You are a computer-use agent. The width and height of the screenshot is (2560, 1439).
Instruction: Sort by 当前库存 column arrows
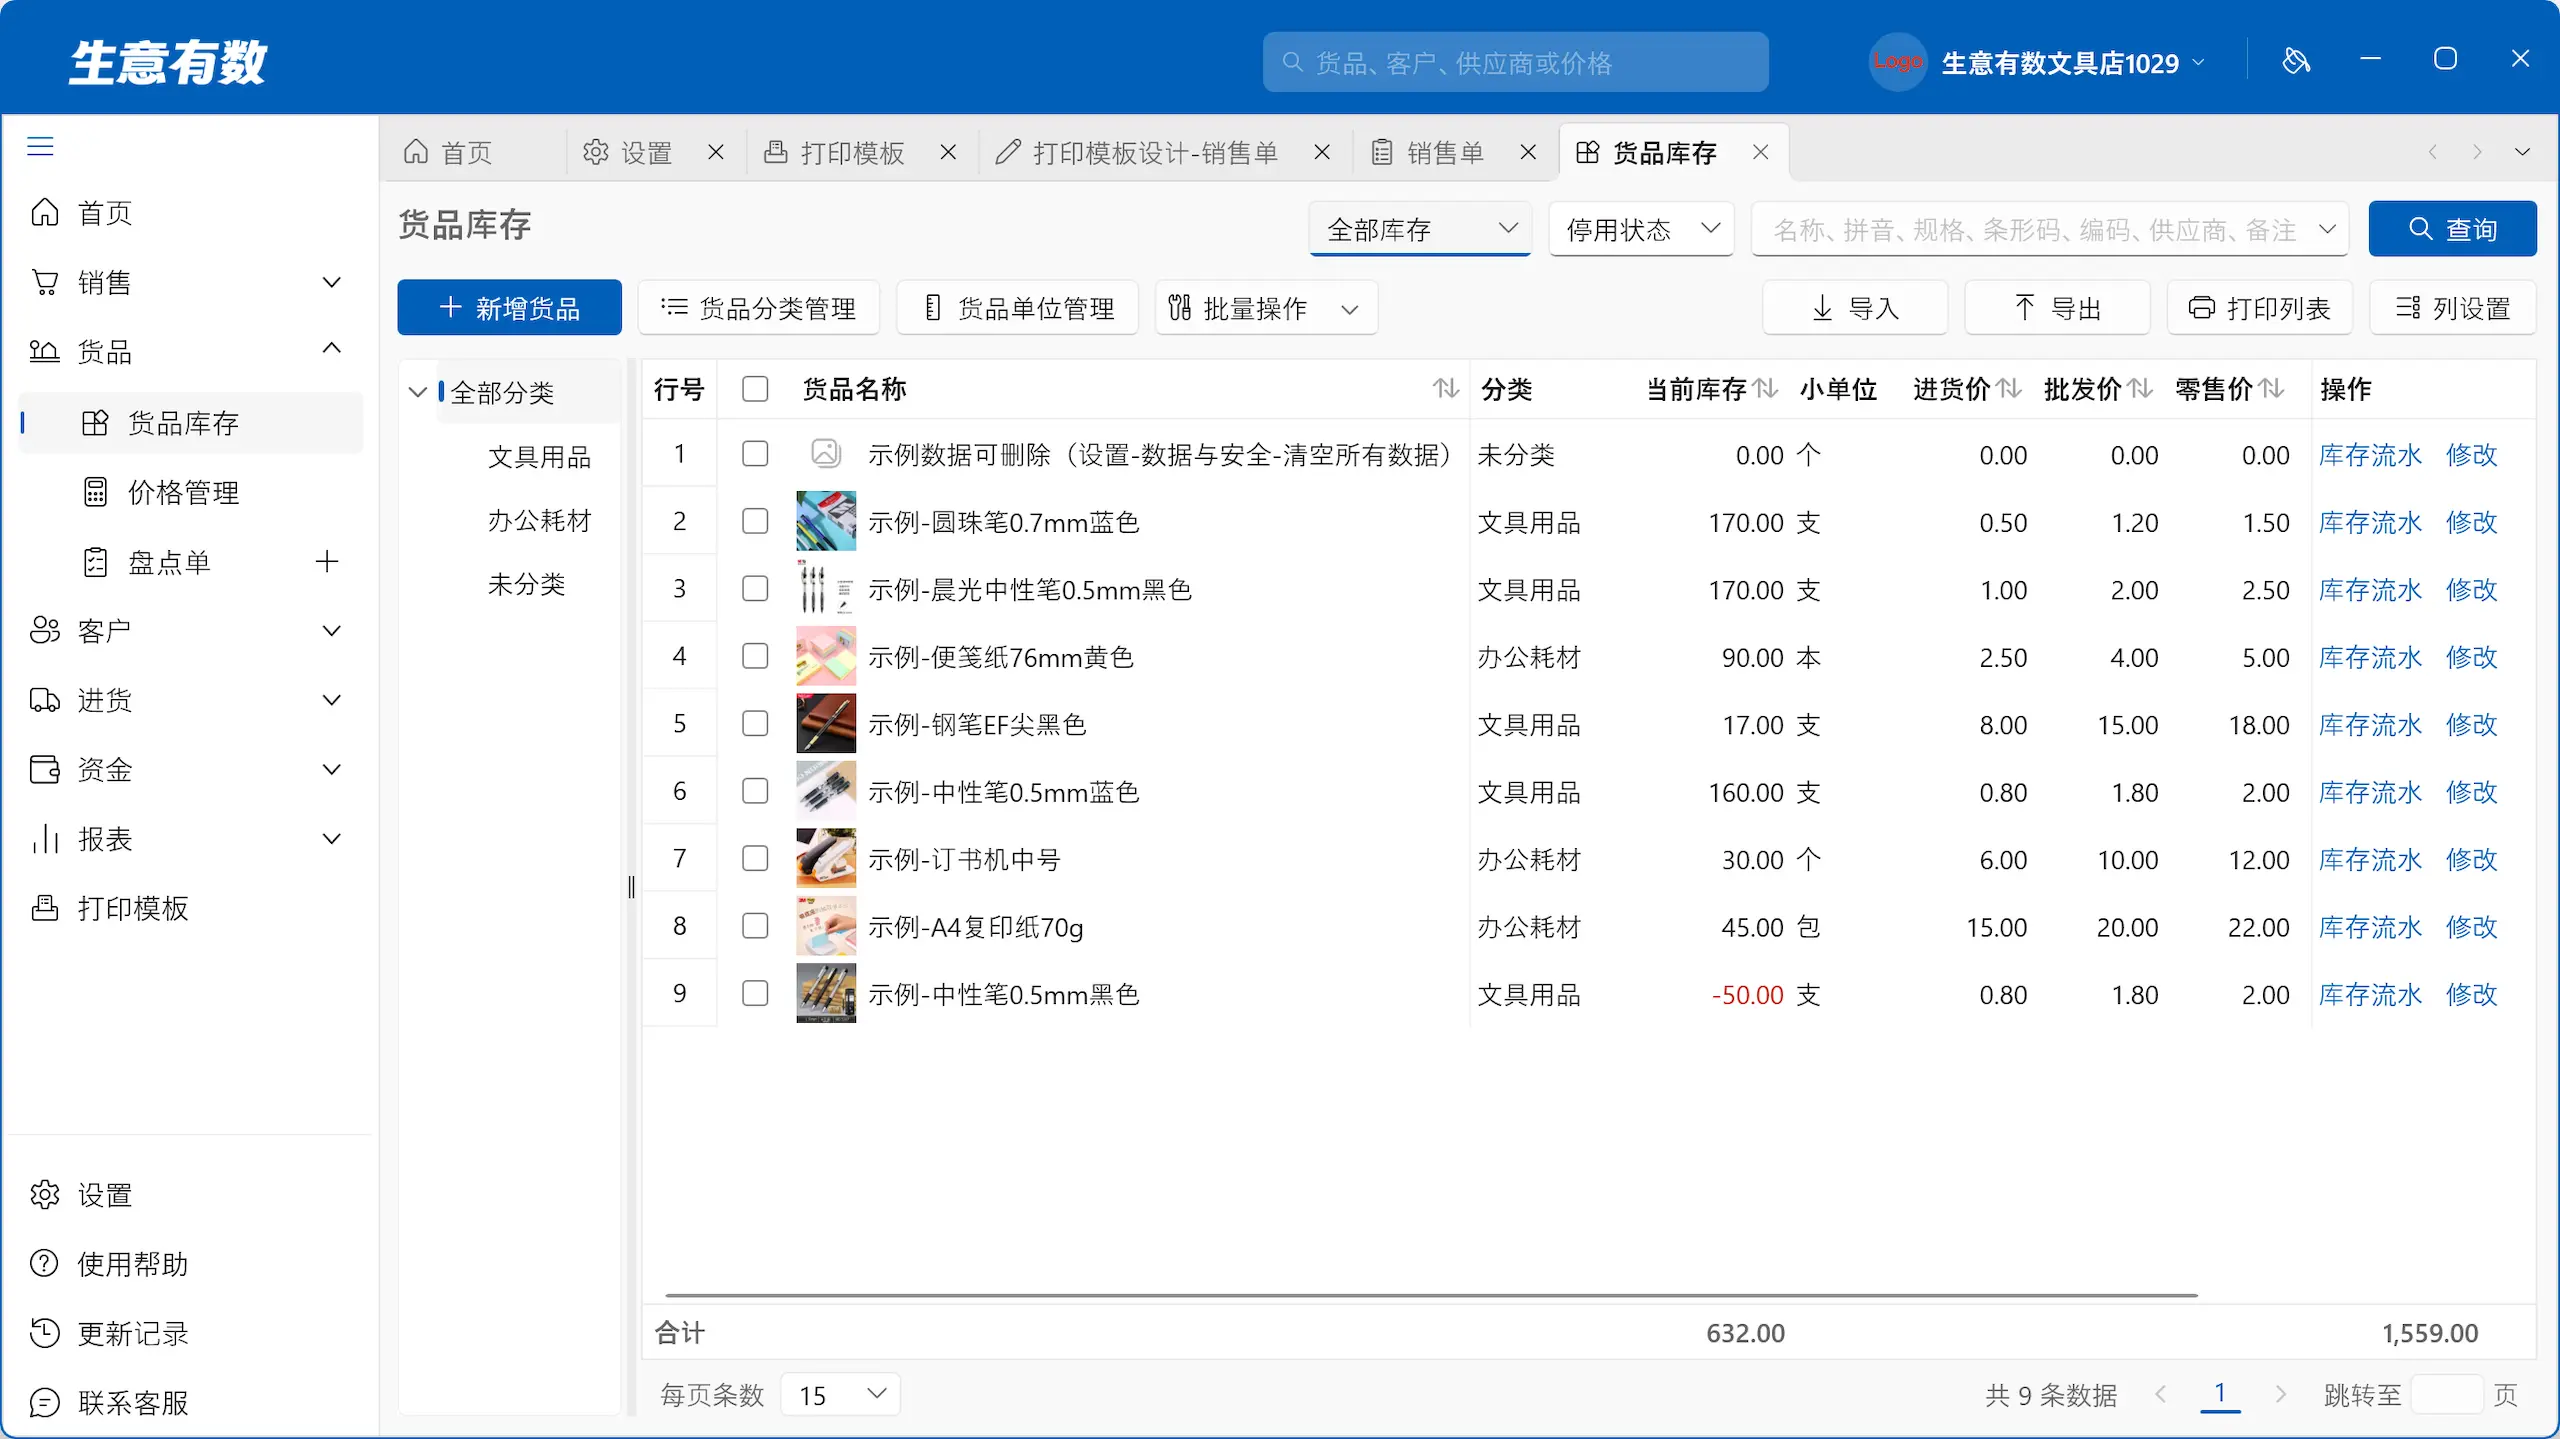(x=1765, y=388)
